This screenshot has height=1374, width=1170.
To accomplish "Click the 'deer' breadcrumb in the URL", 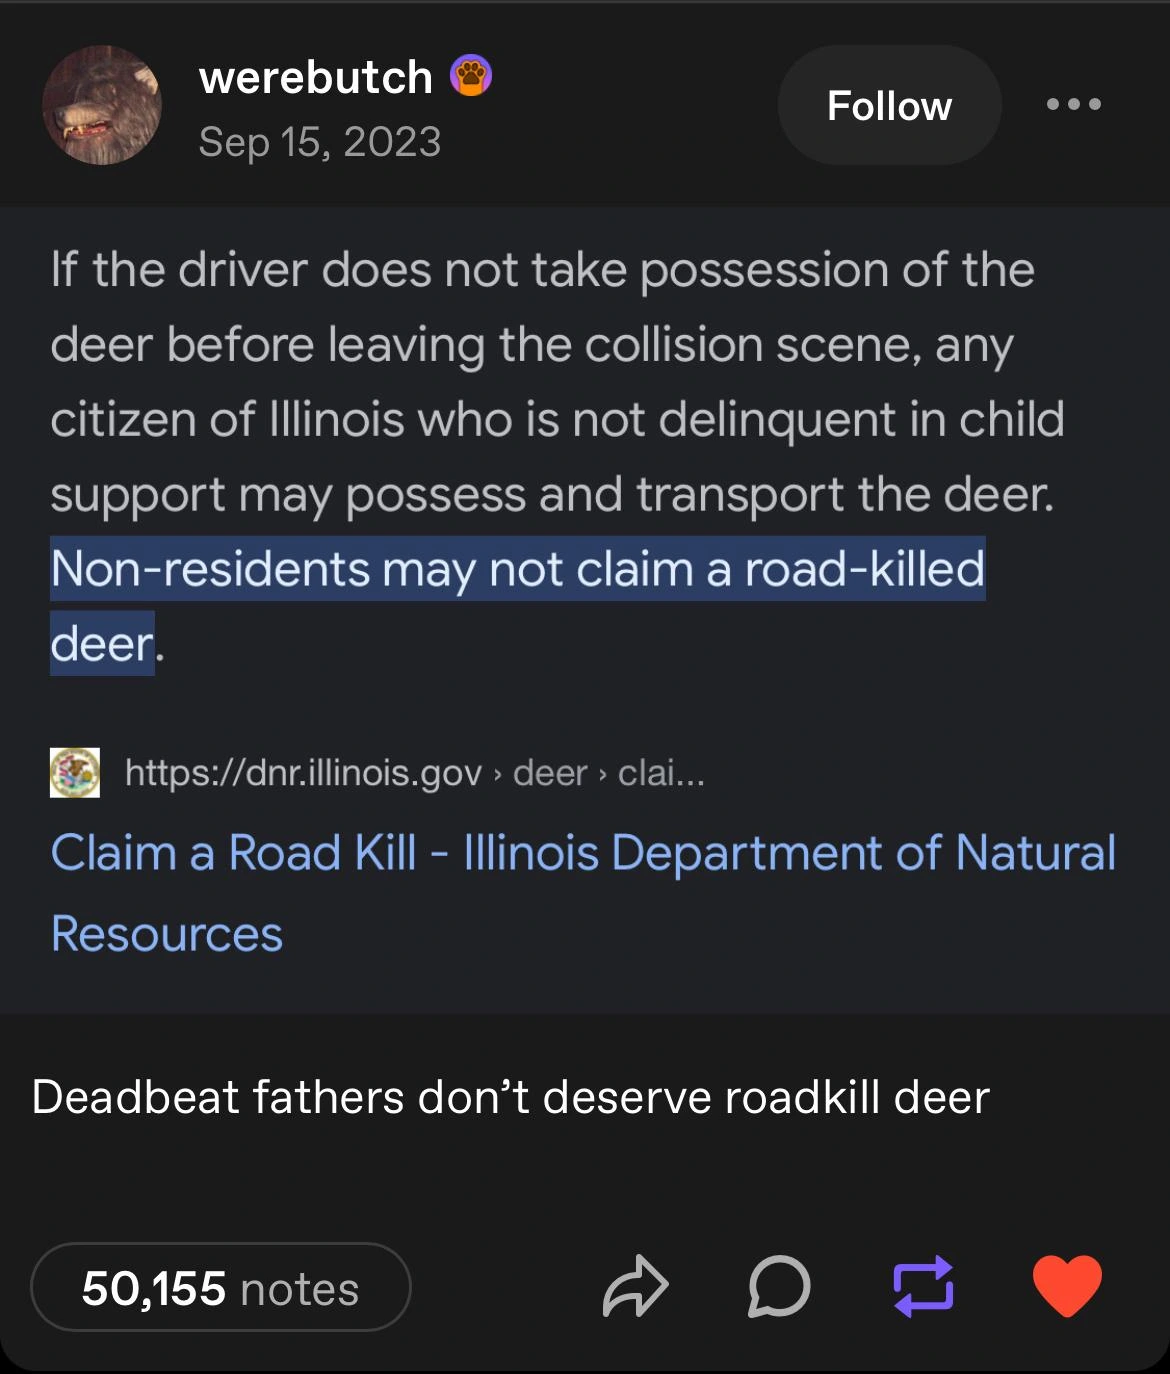I will pos(549,773).
